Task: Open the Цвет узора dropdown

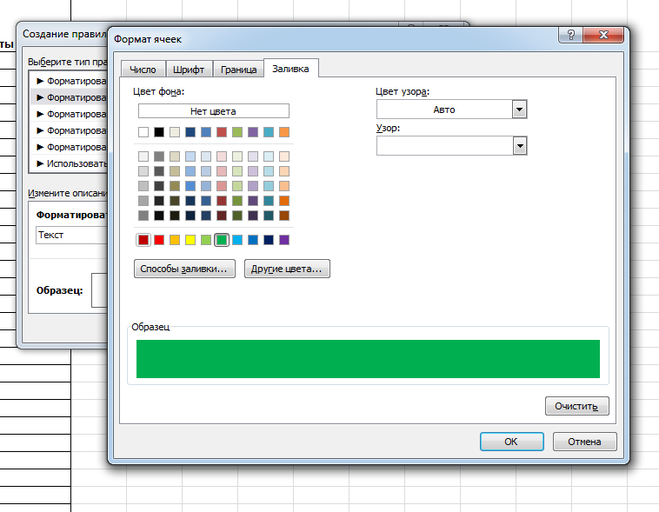Action: pyautogui.click(x=519, y=110)
